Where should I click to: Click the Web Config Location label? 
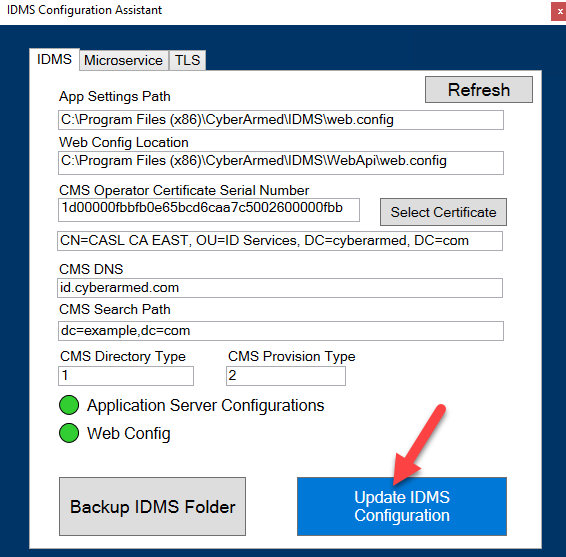tap(124, 143)
